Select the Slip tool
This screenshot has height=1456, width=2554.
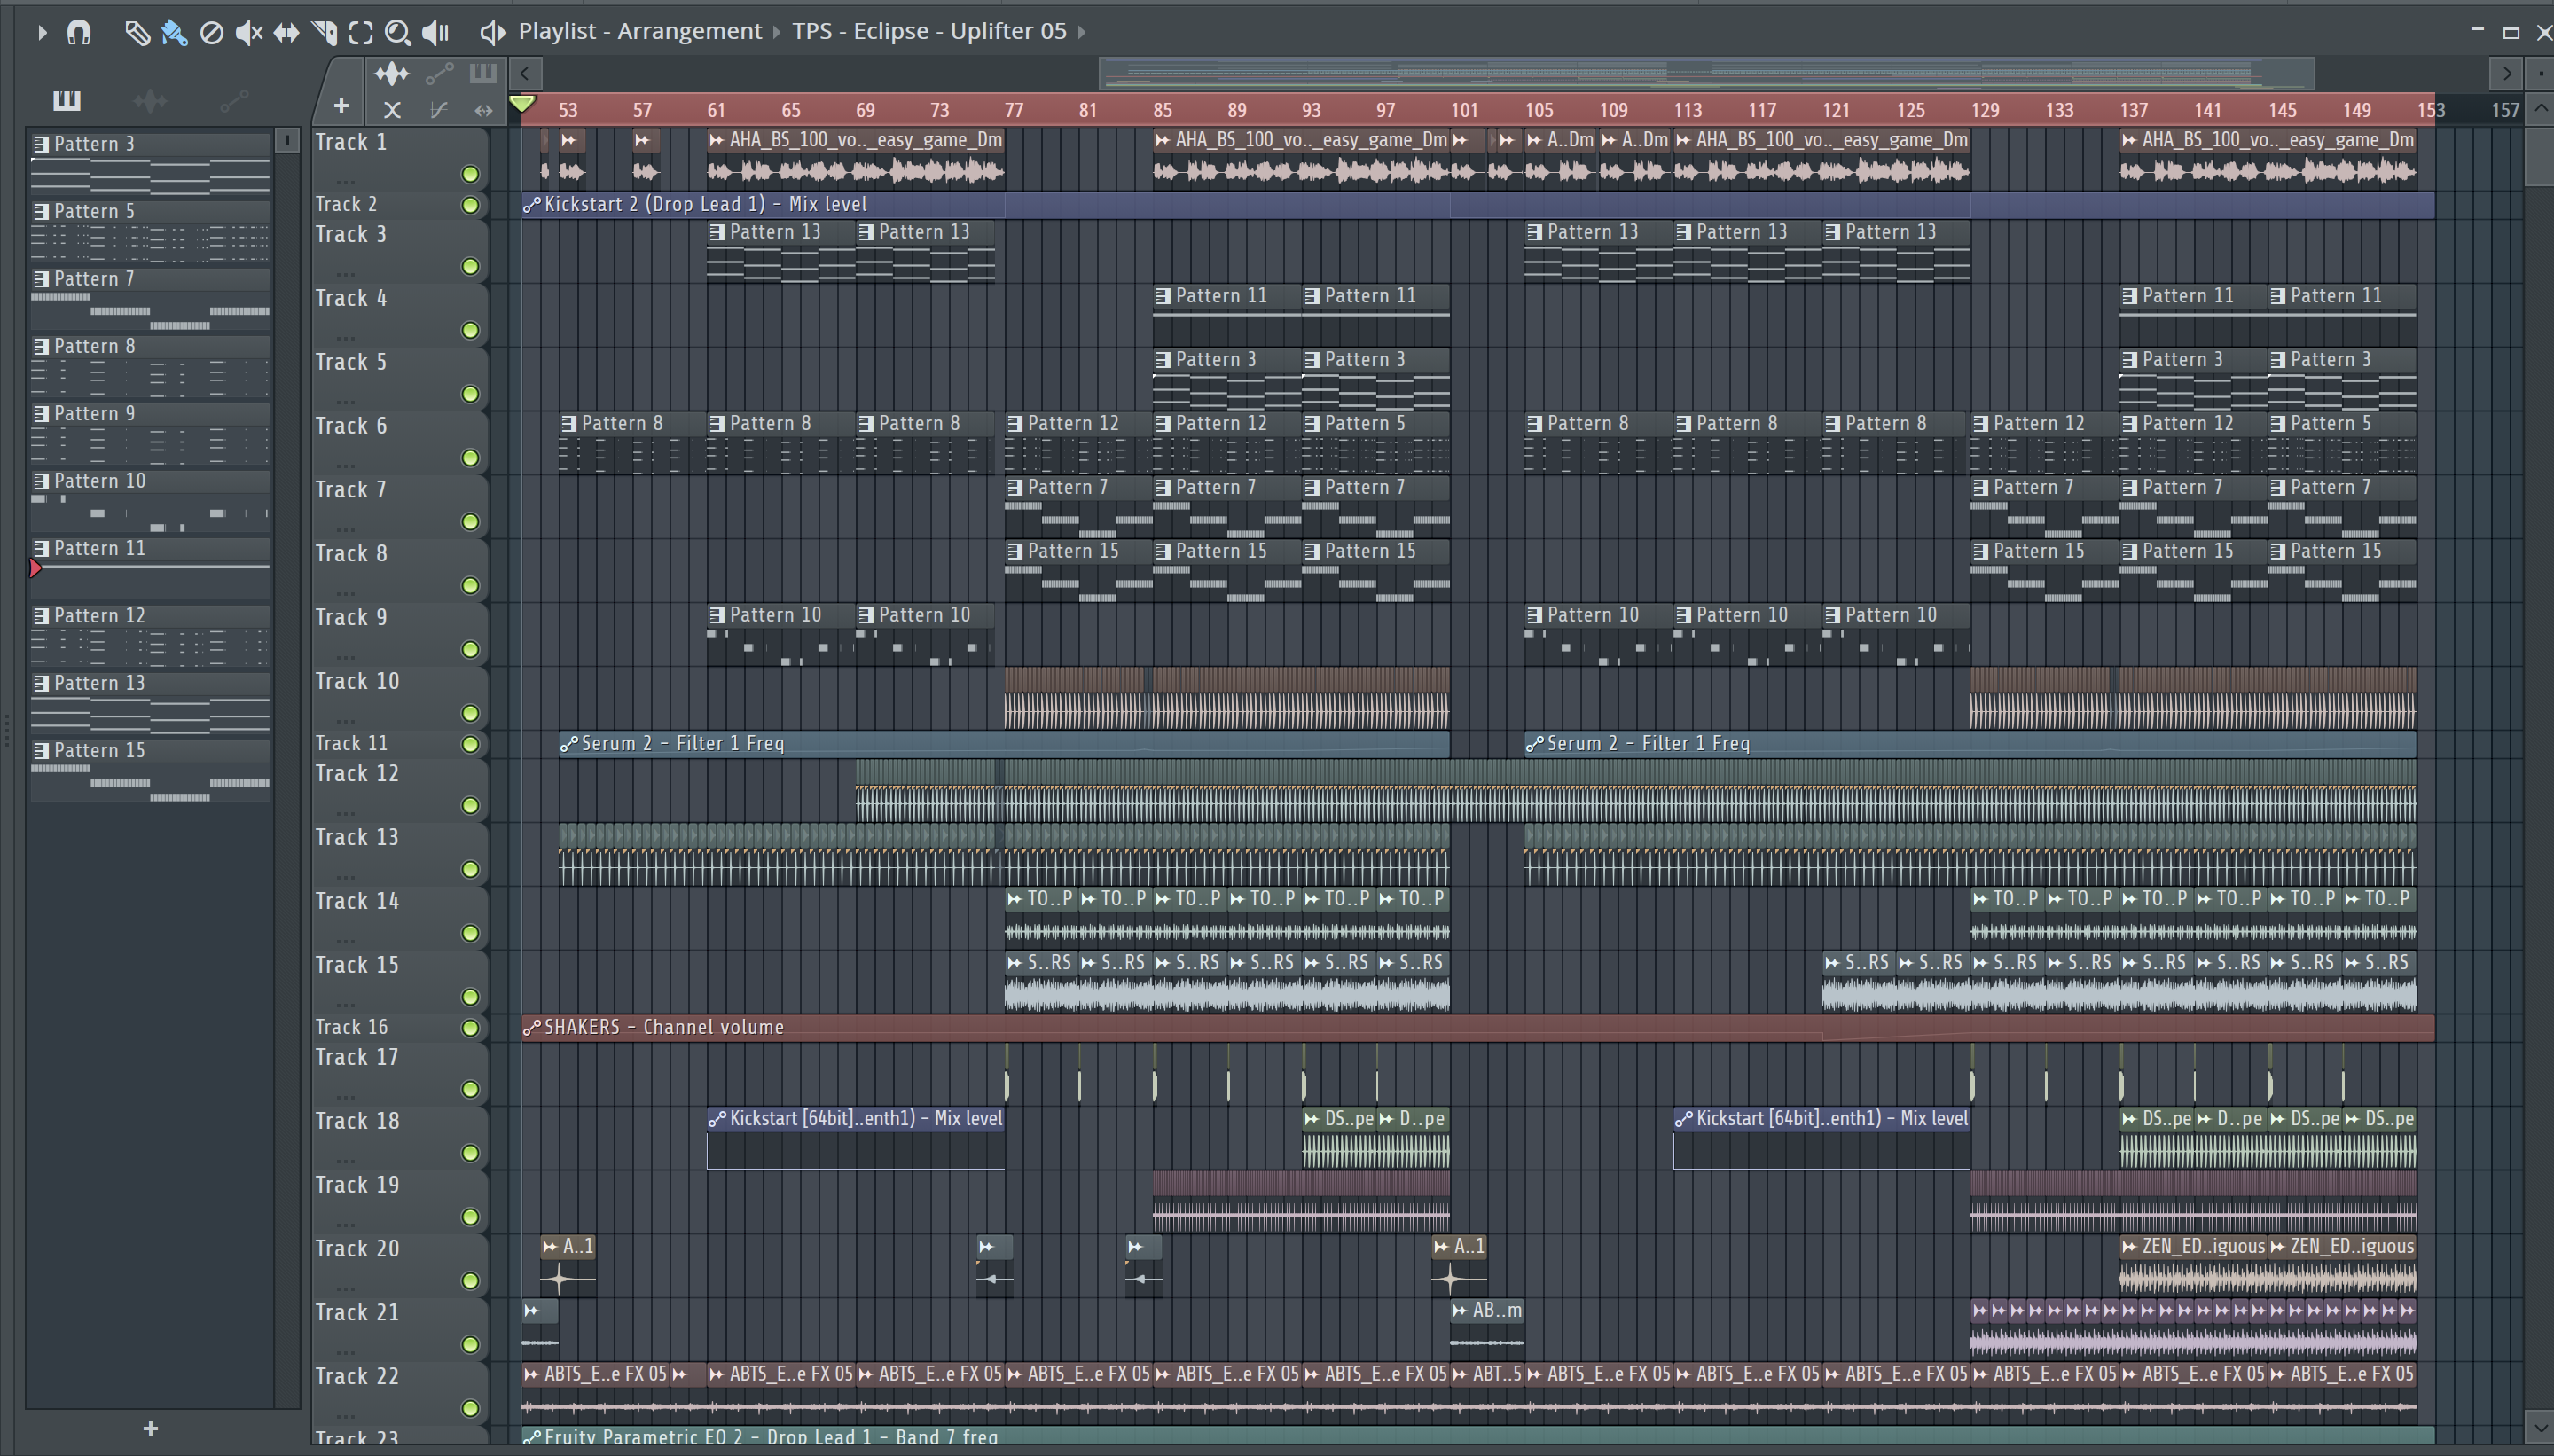pyautogui.click(x=286, y=32)
